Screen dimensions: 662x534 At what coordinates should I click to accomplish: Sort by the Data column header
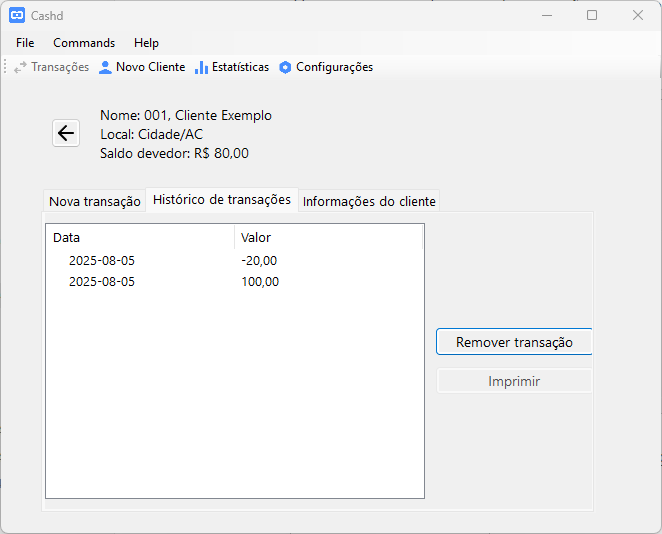(140, 238)
